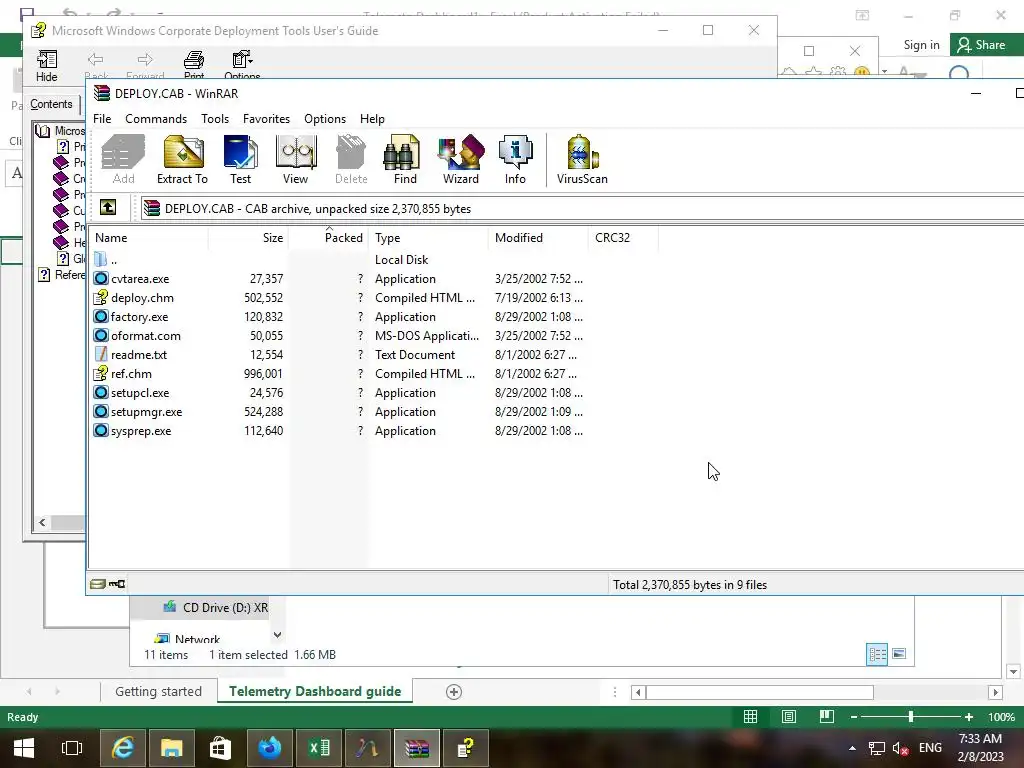This screenshot has height=768, width=1024.
Task: Sort by the Type column header
Action: [x=428, y=238]
